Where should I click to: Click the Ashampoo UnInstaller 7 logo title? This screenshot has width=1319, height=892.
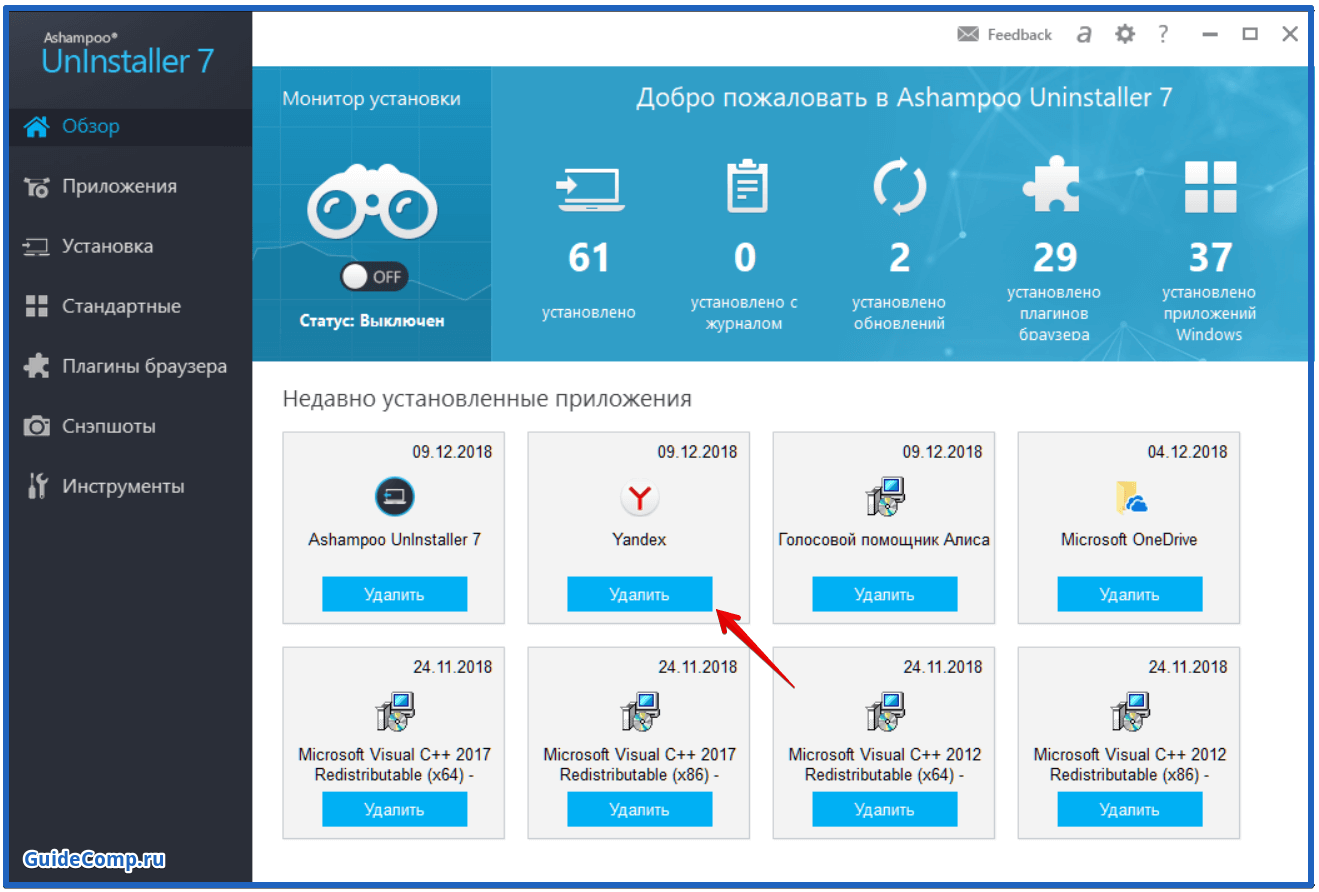point(128,54)
